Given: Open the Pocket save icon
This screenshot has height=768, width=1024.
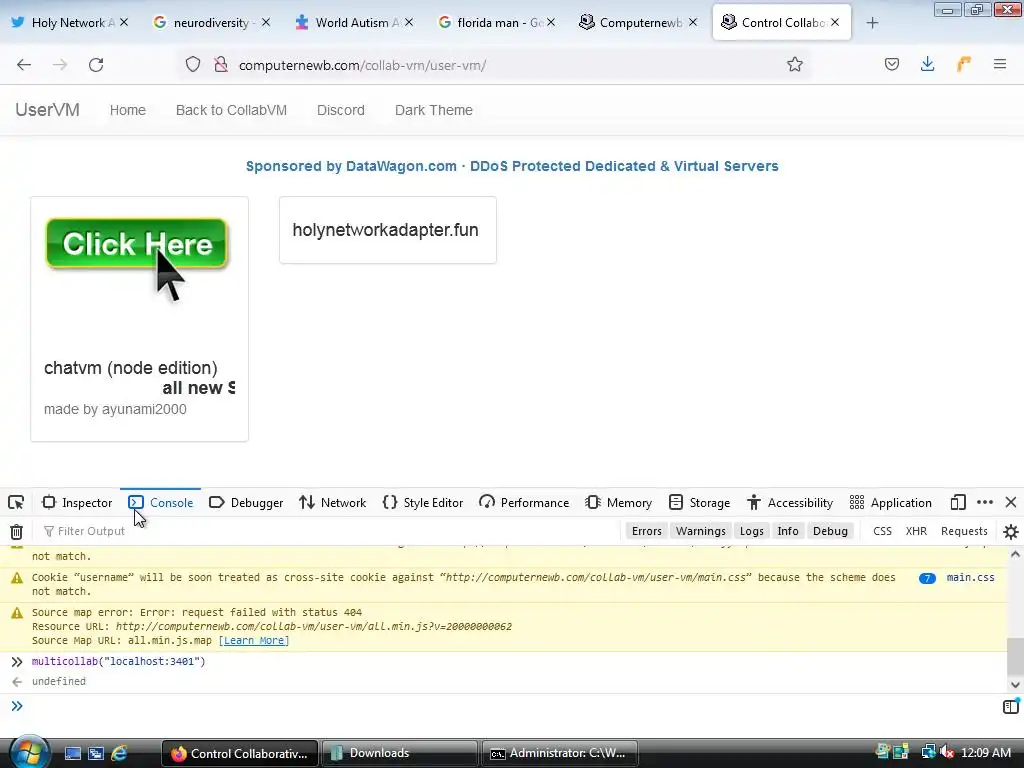Looking at the screenshot, I should 891,64.
